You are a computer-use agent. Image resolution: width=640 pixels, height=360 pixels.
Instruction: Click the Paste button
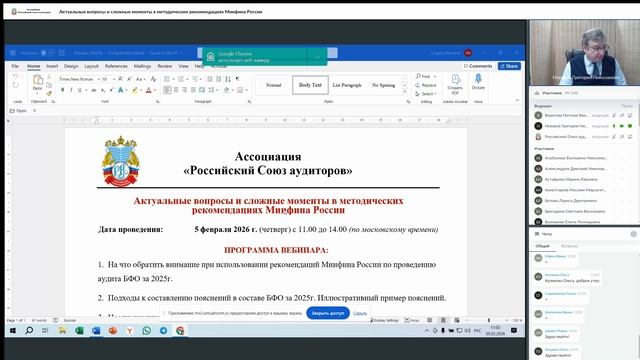pyautogui.click(x=38, y=83)
